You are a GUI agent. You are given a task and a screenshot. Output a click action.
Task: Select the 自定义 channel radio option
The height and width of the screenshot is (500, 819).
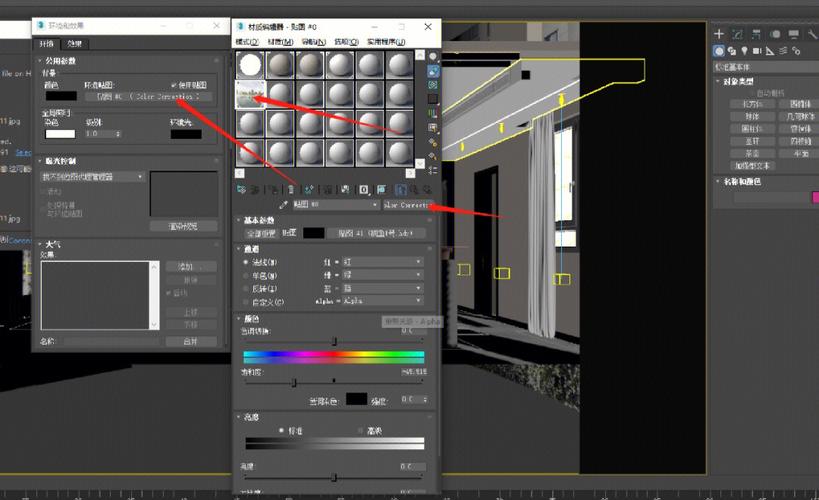pyautogui.click(x=247, y=301)
